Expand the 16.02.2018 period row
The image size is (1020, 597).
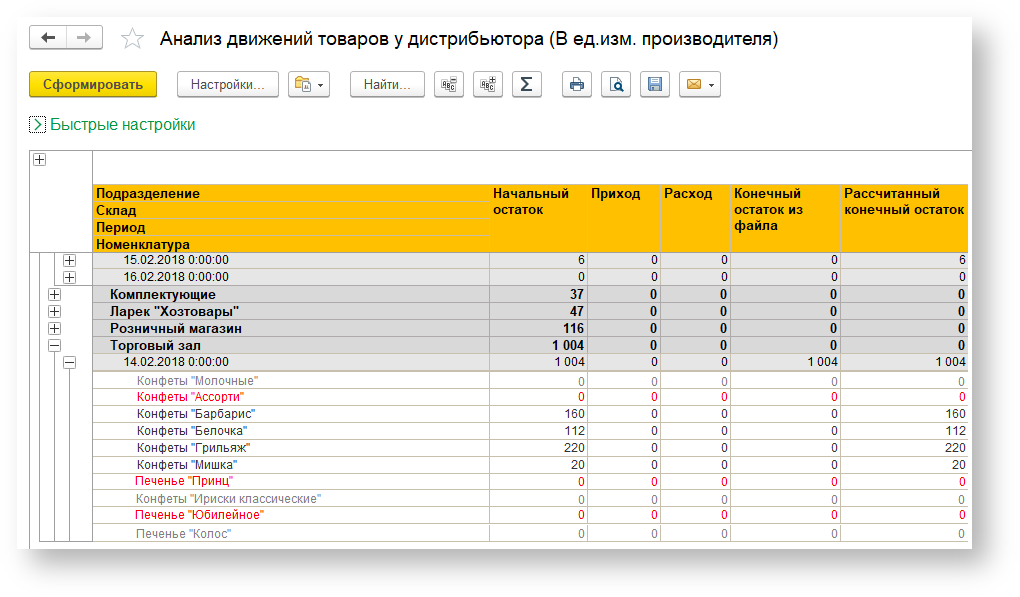(x=70, y=277)
